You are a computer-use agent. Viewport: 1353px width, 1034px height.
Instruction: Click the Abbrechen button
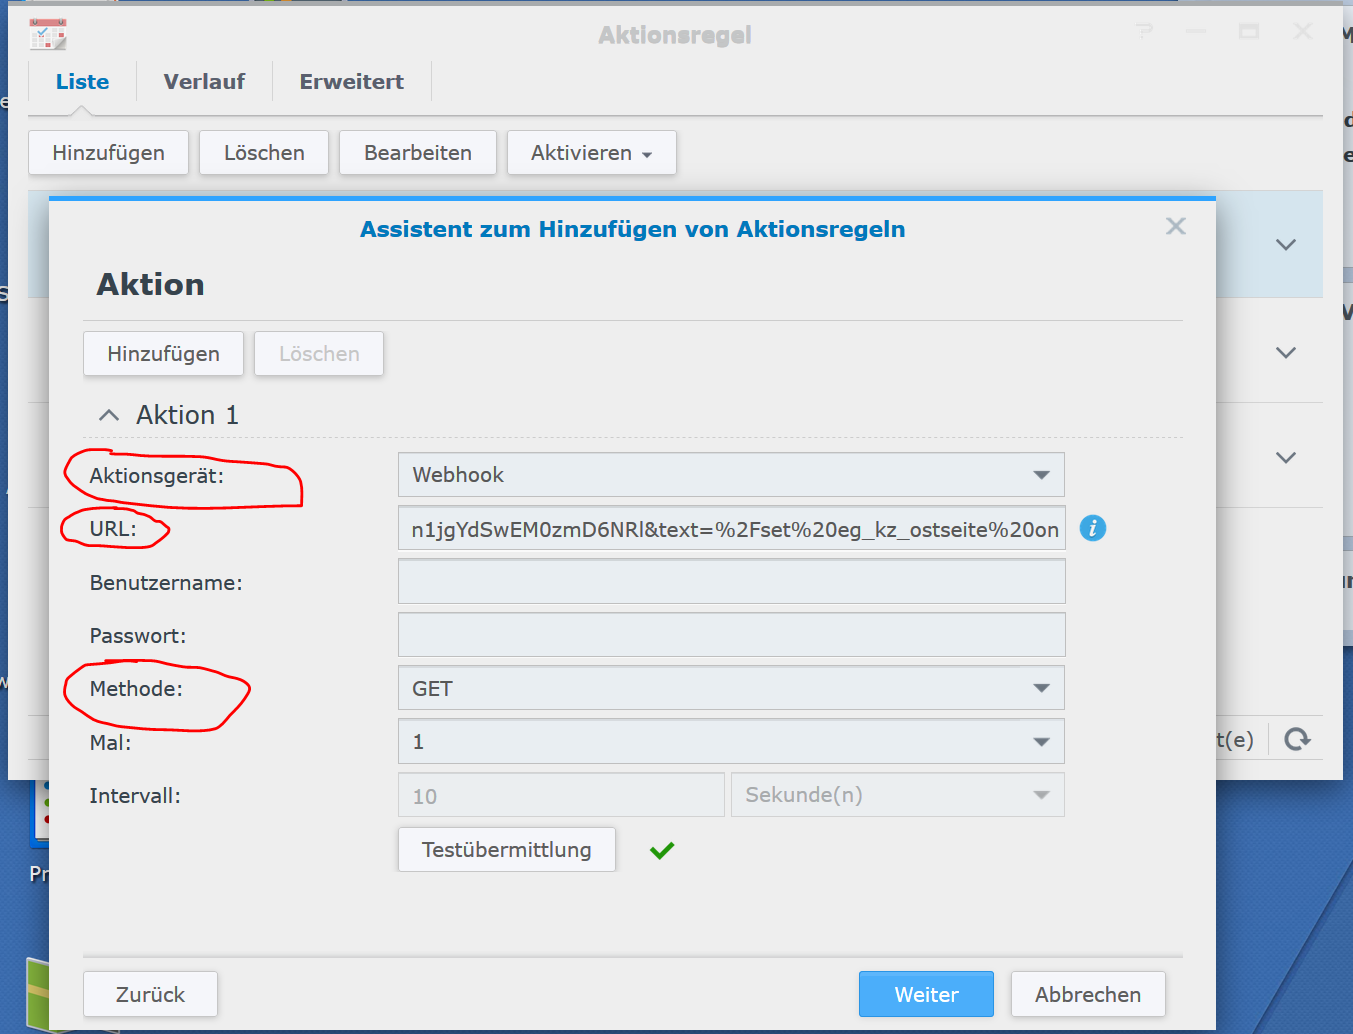point(1088,994)
